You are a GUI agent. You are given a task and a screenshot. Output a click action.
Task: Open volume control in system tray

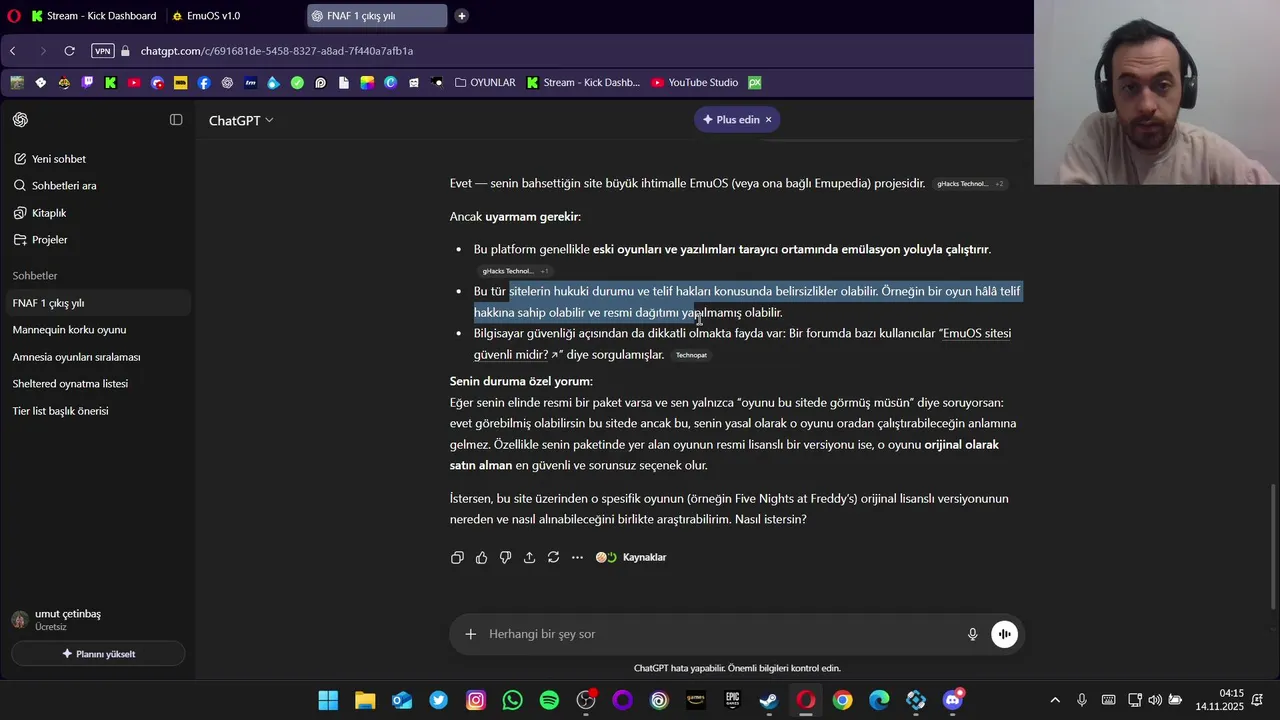[x=1155, y=700]
